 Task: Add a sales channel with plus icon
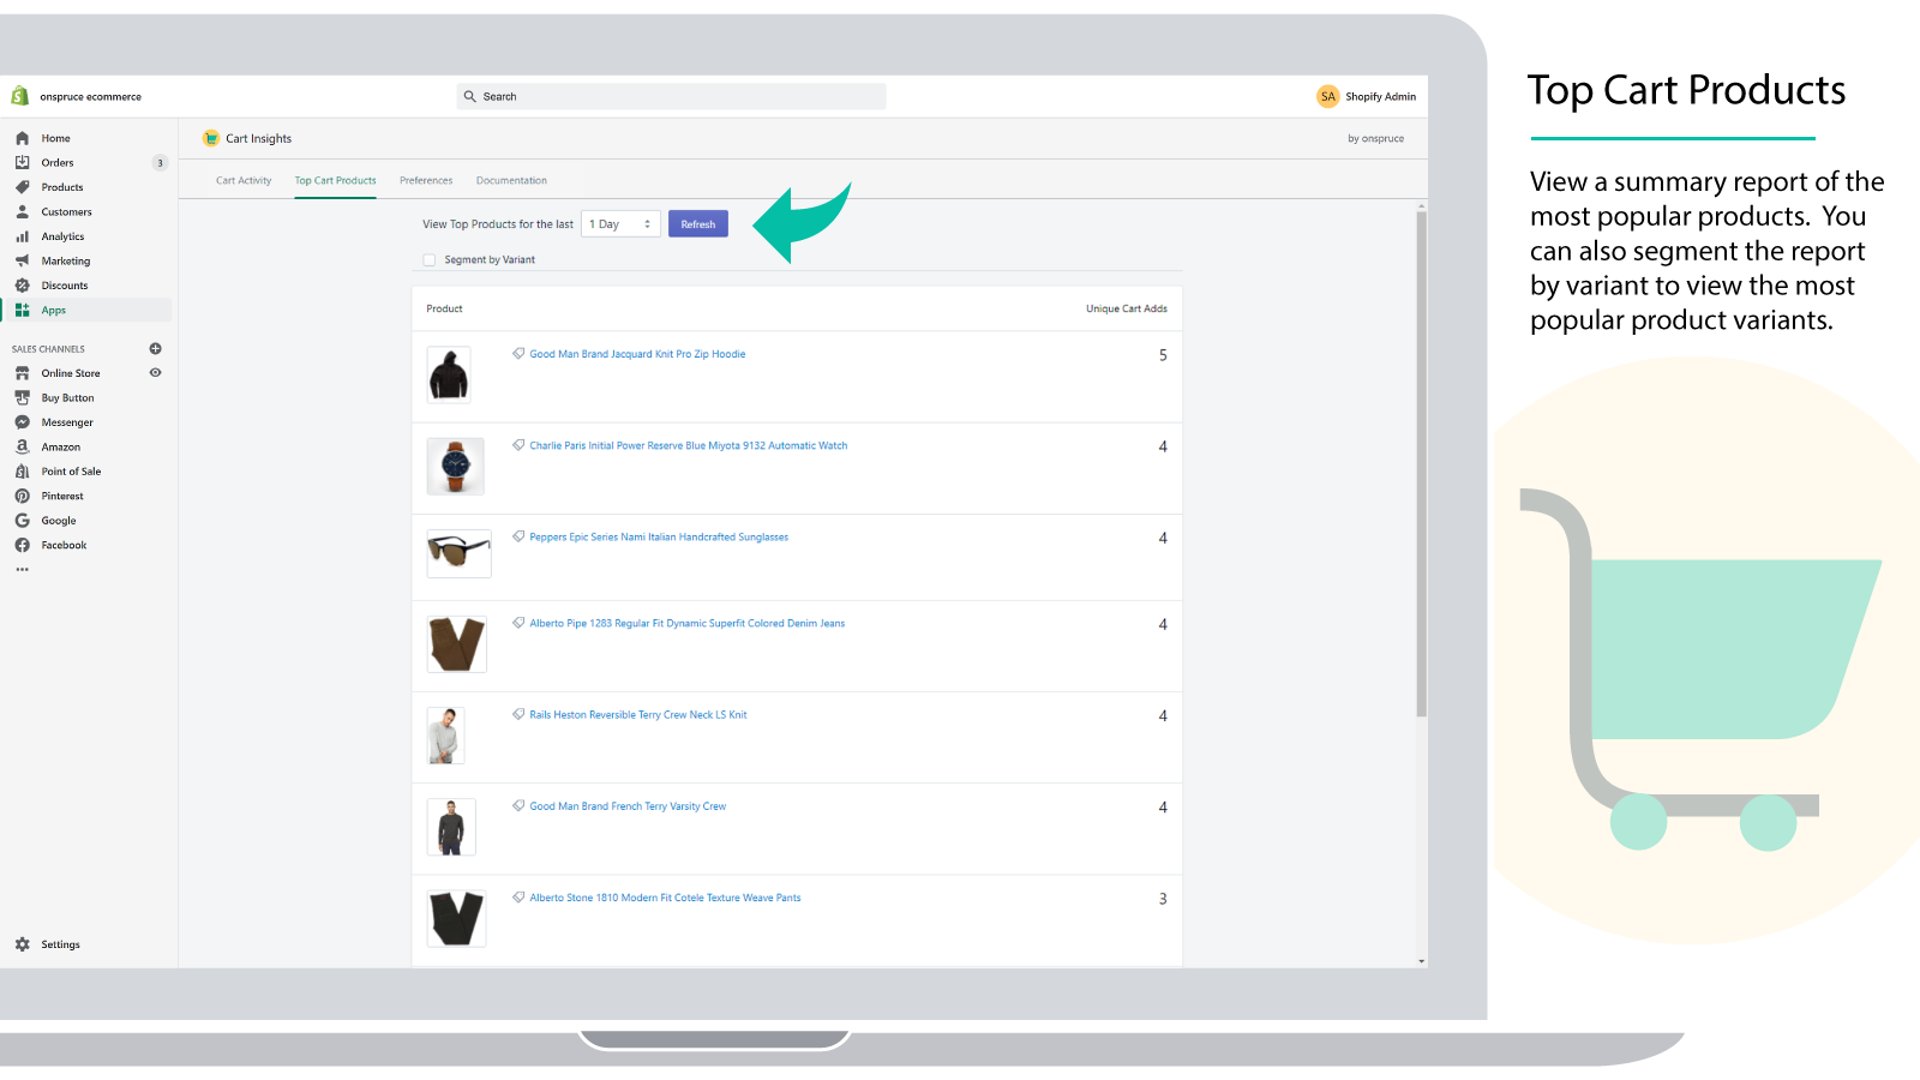point(155,349)
